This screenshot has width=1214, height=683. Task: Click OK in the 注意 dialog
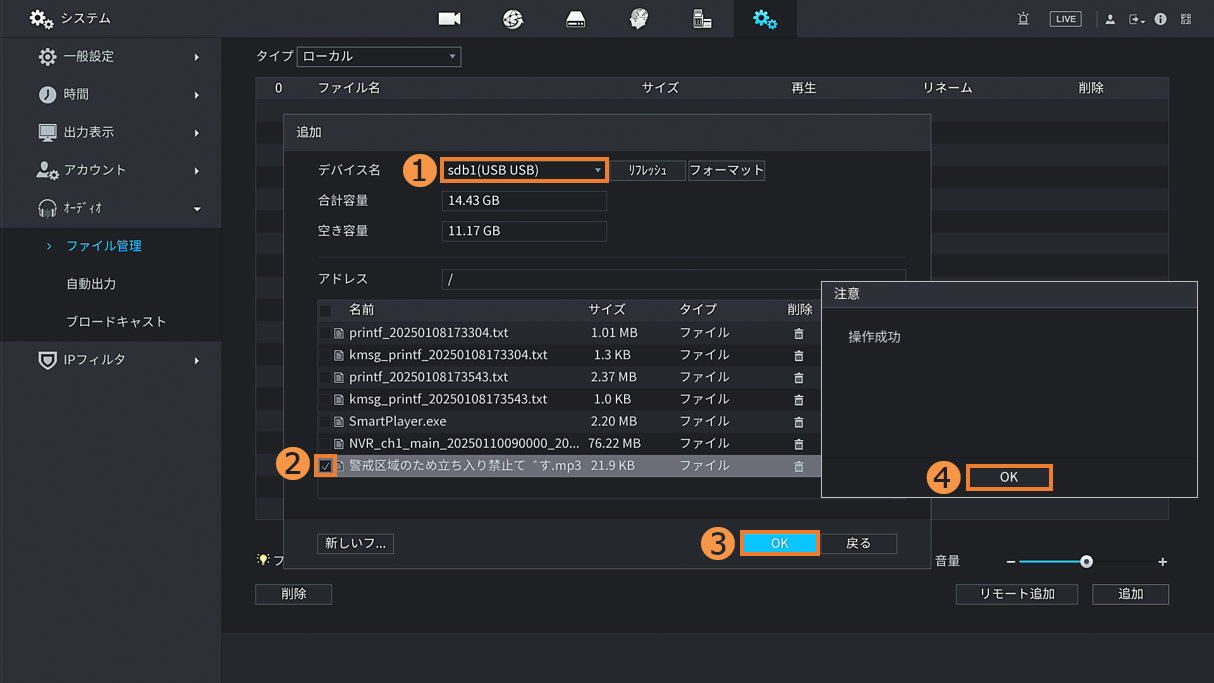click(x=1008, y=478)
